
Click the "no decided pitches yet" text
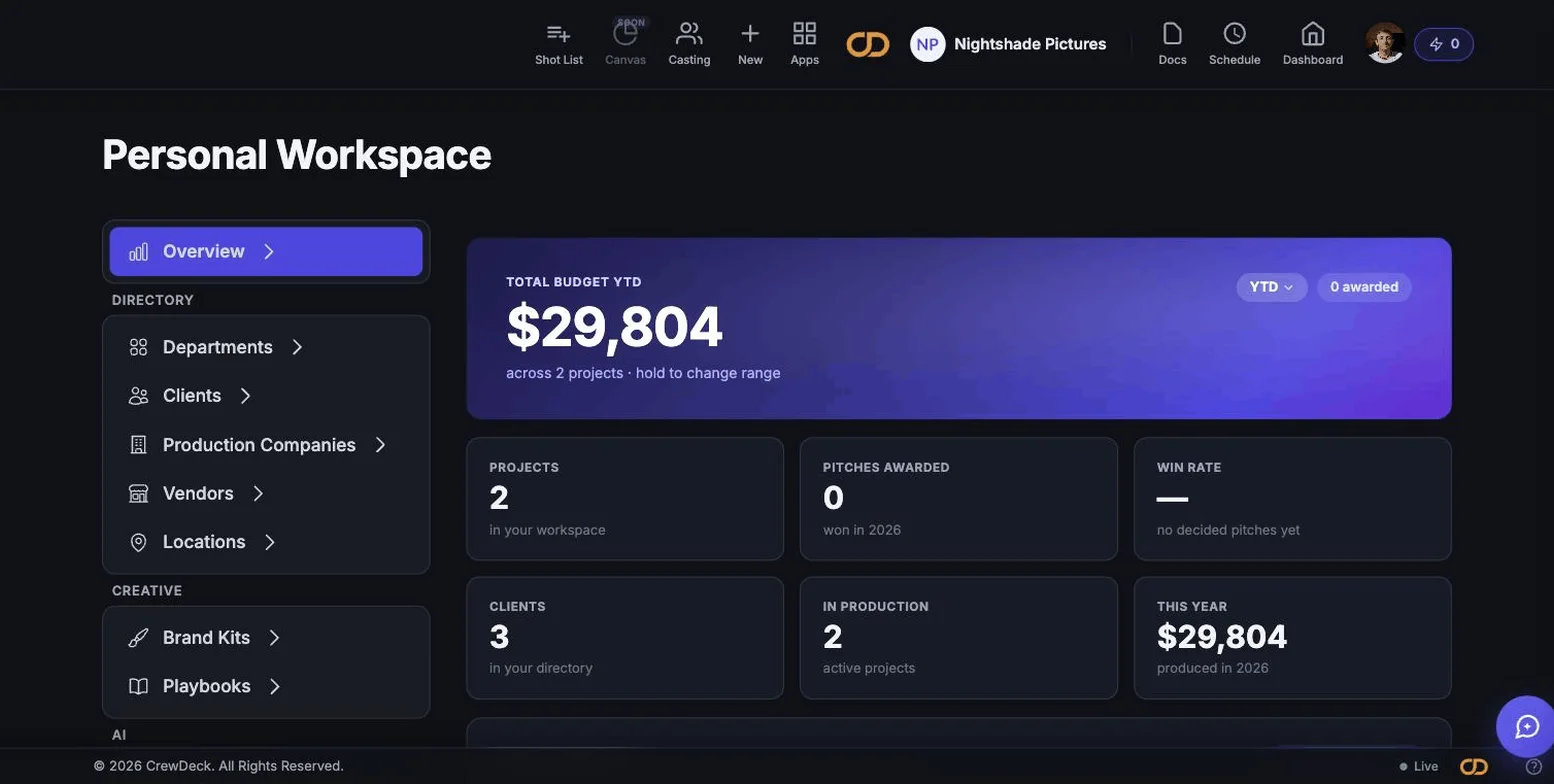coord(1228,530)
